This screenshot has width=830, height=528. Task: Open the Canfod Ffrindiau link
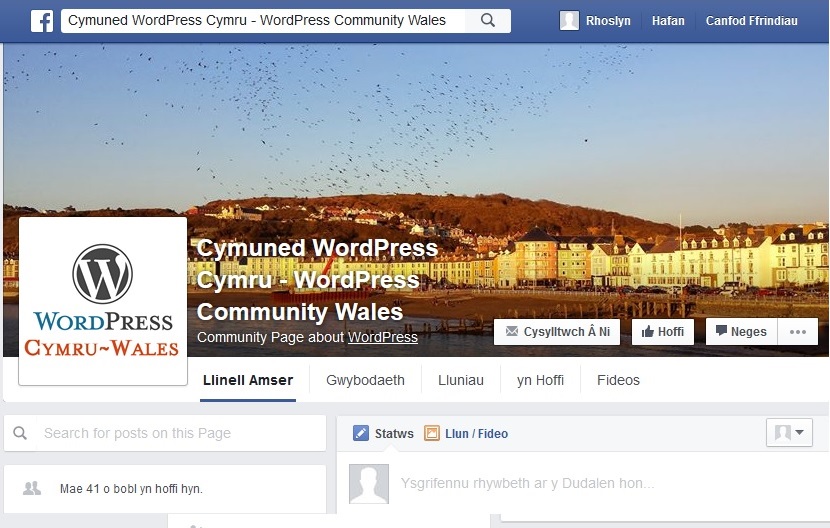click(751, 21)
